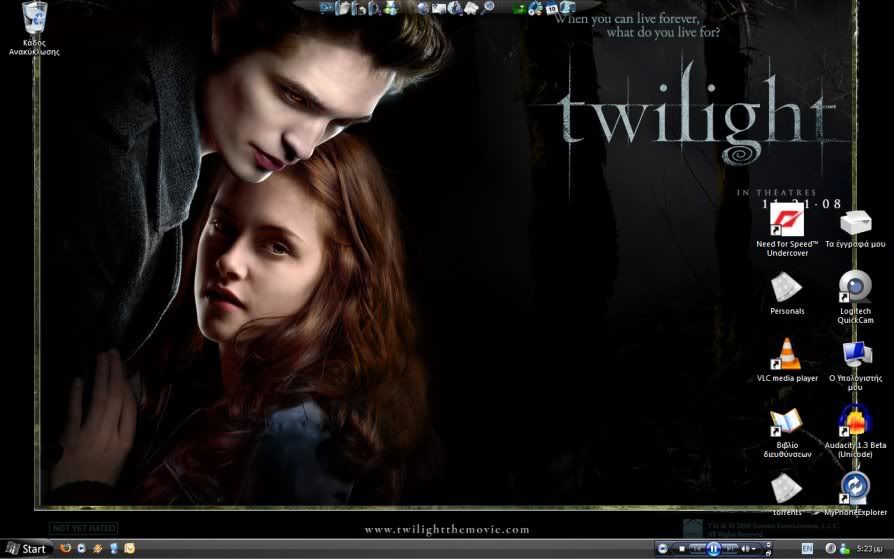Open the address book desktop shortcut
The image size is (894, 559).
786,422
